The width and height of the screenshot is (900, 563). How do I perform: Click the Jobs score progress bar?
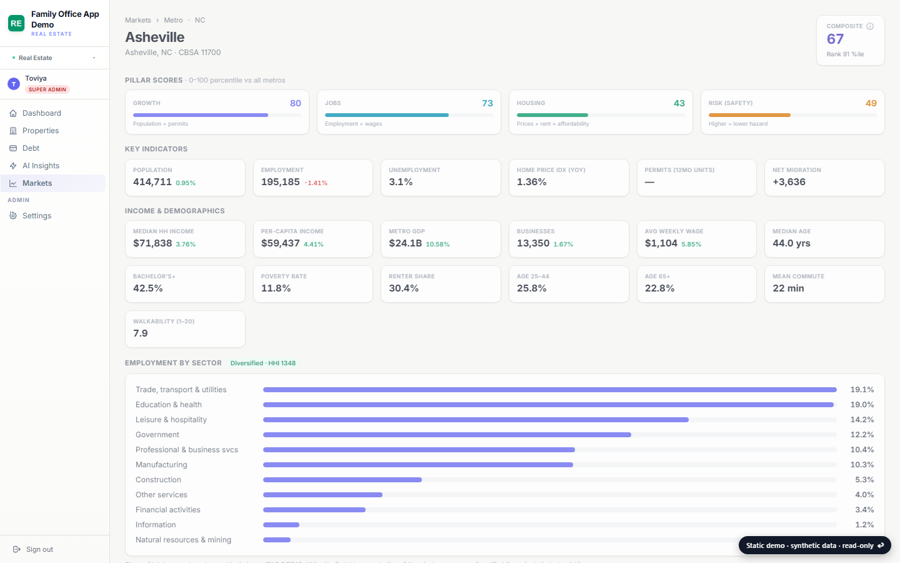click(409, 115)
